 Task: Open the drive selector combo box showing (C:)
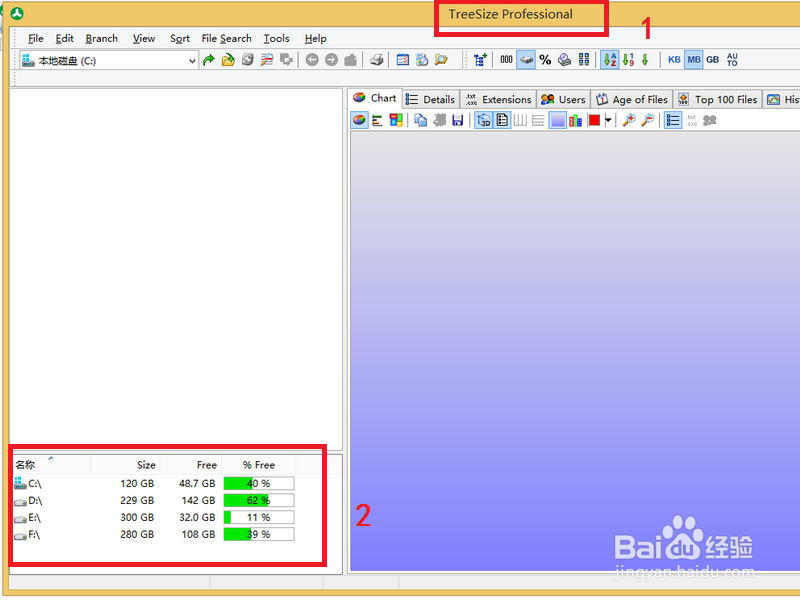[x=109, y=61]
